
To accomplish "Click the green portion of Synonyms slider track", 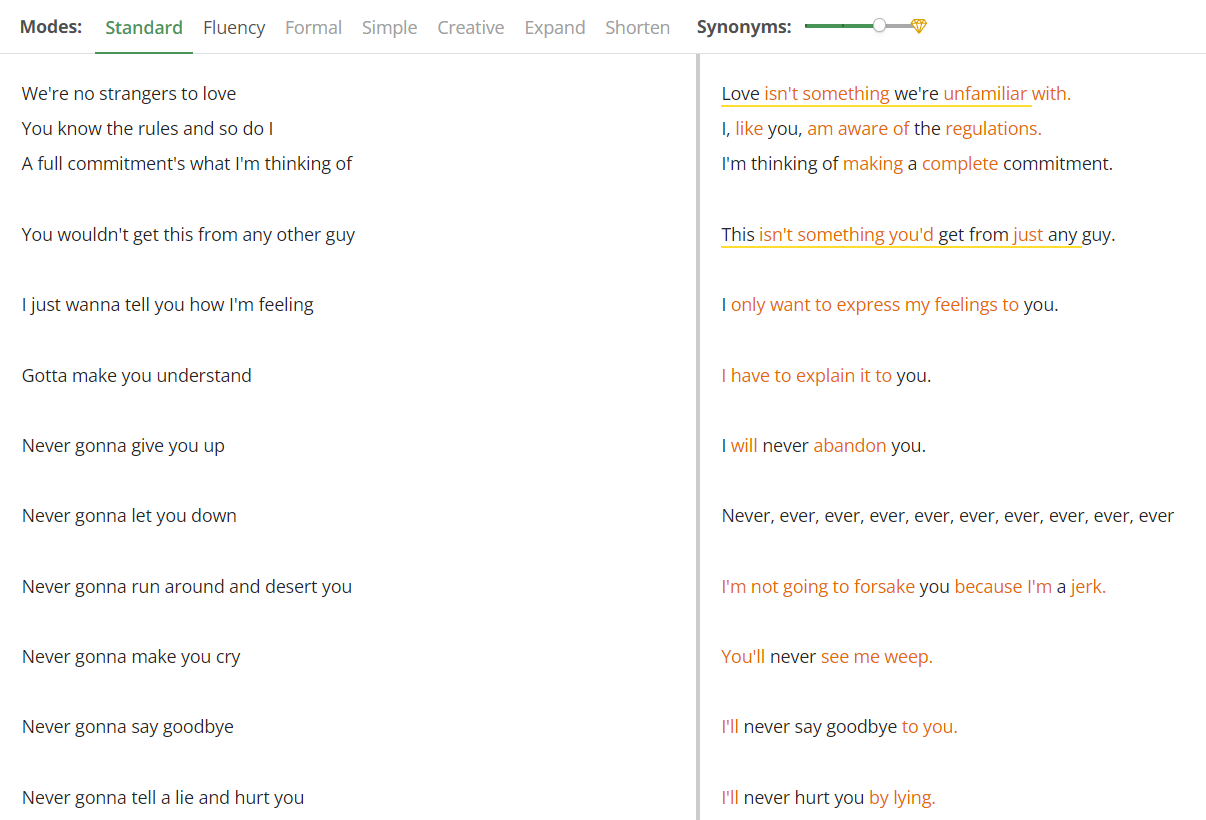I will (x=839, y=26).
